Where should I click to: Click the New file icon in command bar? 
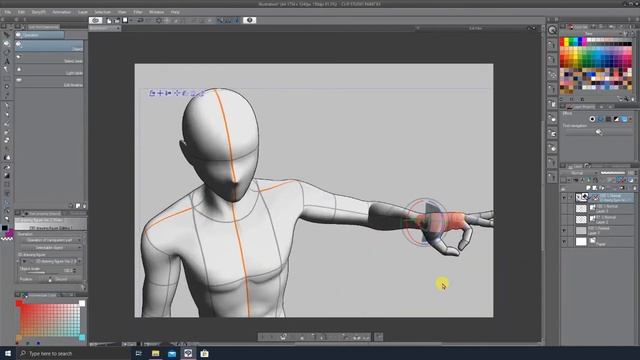click(109, 20)
